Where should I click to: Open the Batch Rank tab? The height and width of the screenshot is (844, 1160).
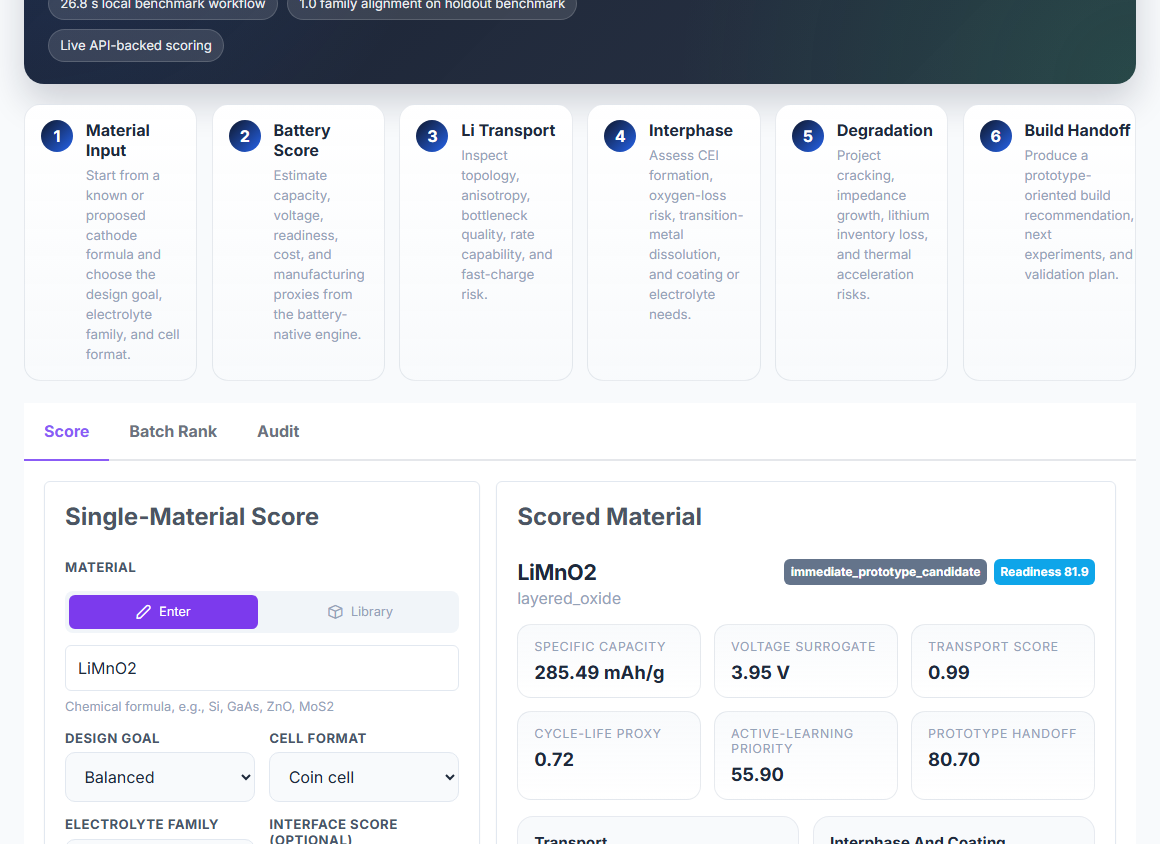click(173, 431)
